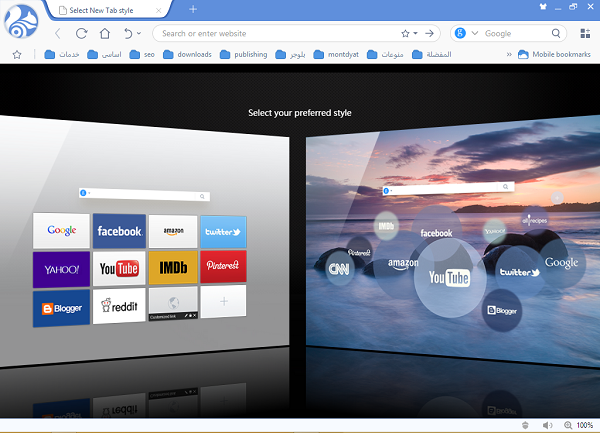Click the Google tile in classic style
The width and height of the screenshot is (600, 433).
[62, 231]
